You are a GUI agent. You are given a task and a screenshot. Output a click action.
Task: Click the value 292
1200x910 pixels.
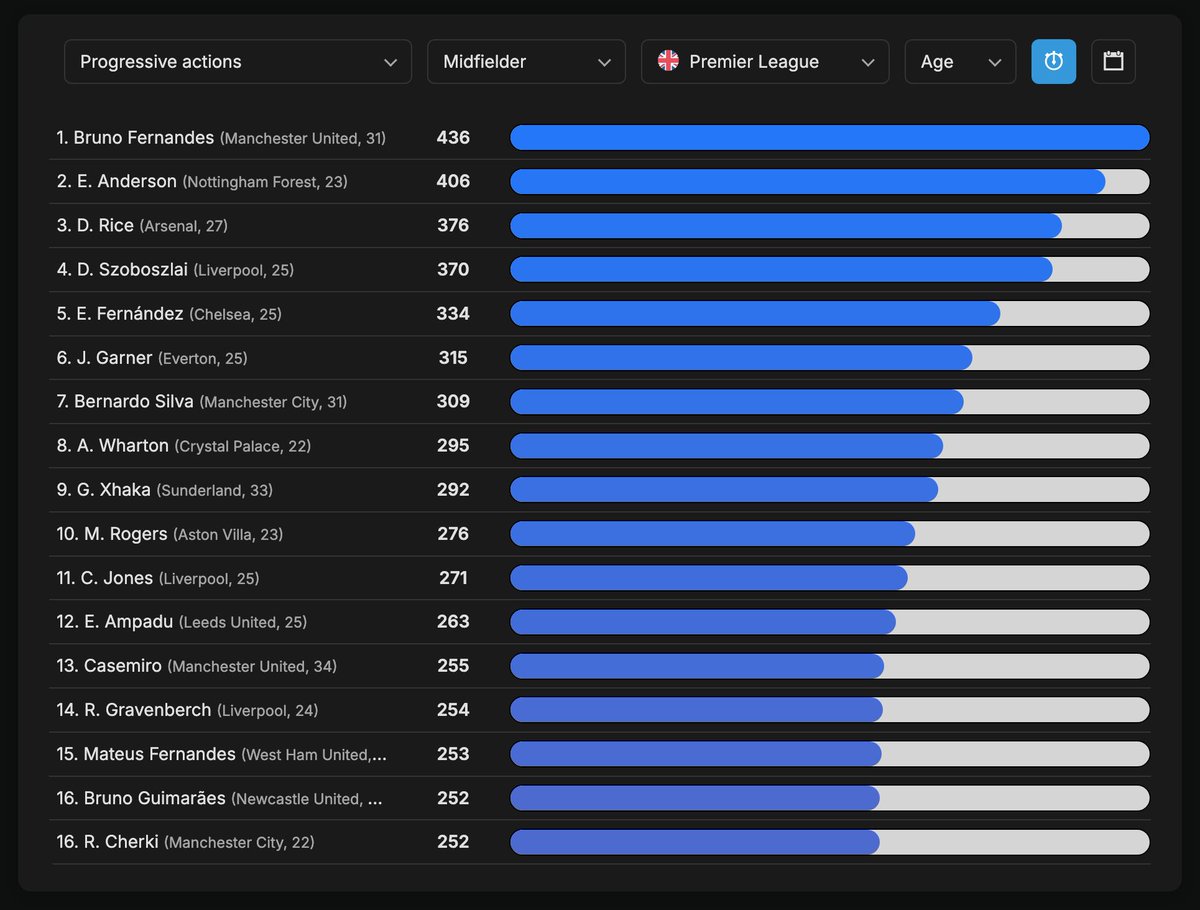(453, 490)
